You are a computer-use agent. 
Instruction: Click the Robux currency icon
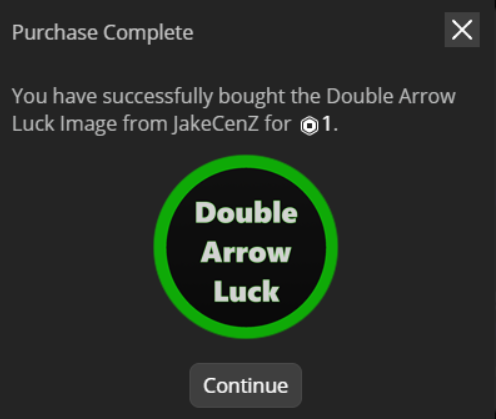point(309,126)
